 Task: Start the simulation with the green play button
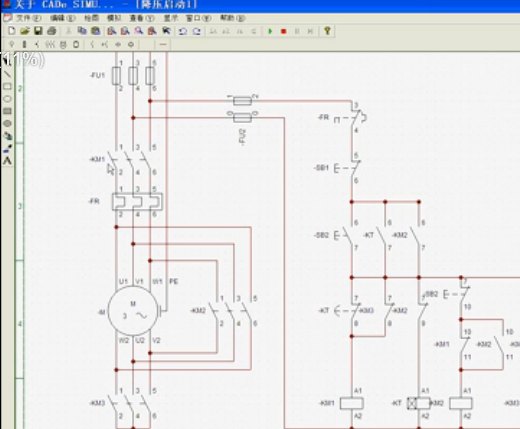pos(270,31)
